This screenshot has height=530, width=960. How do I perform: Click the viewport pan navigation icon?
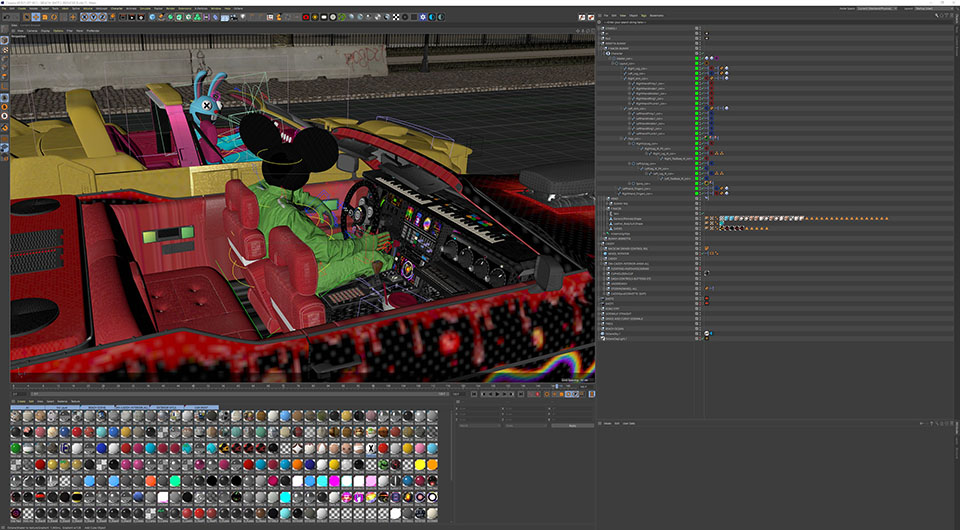click(x=578, y=31)
